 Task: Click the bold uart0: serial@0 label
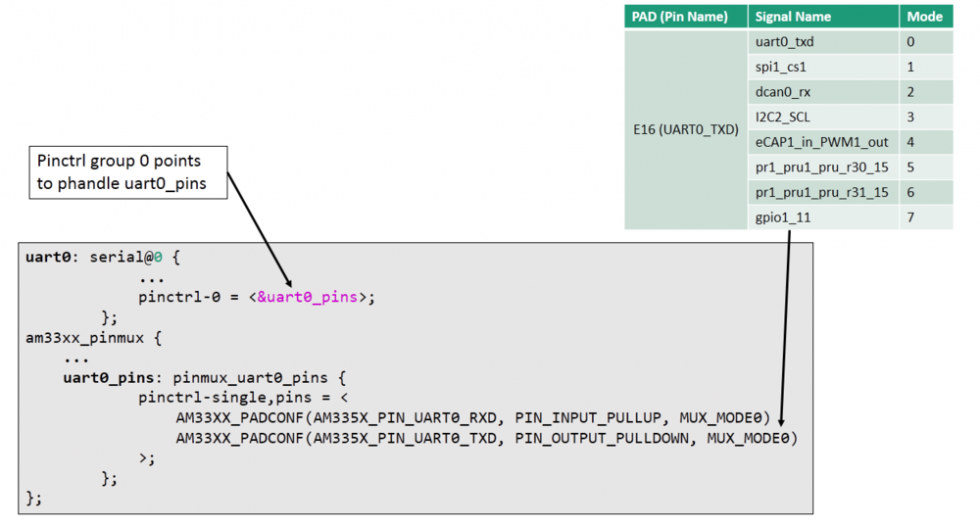tap(100, 257)
